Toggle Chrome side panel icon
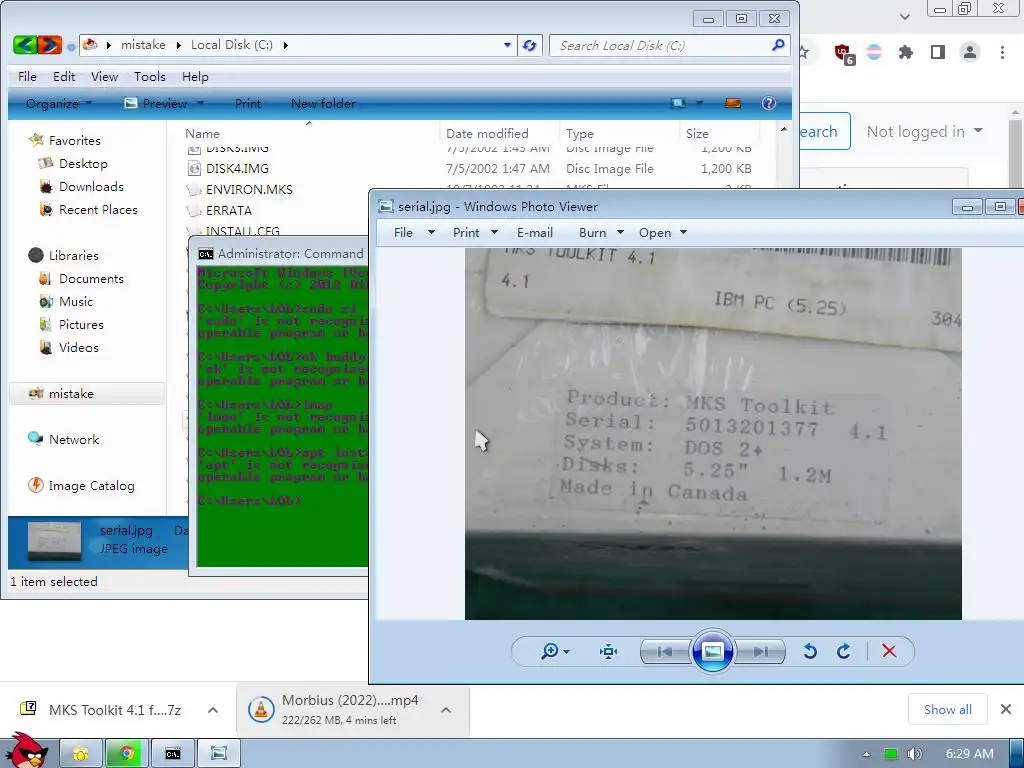Viewport: 1024px width, 768px height. (938, 52)
